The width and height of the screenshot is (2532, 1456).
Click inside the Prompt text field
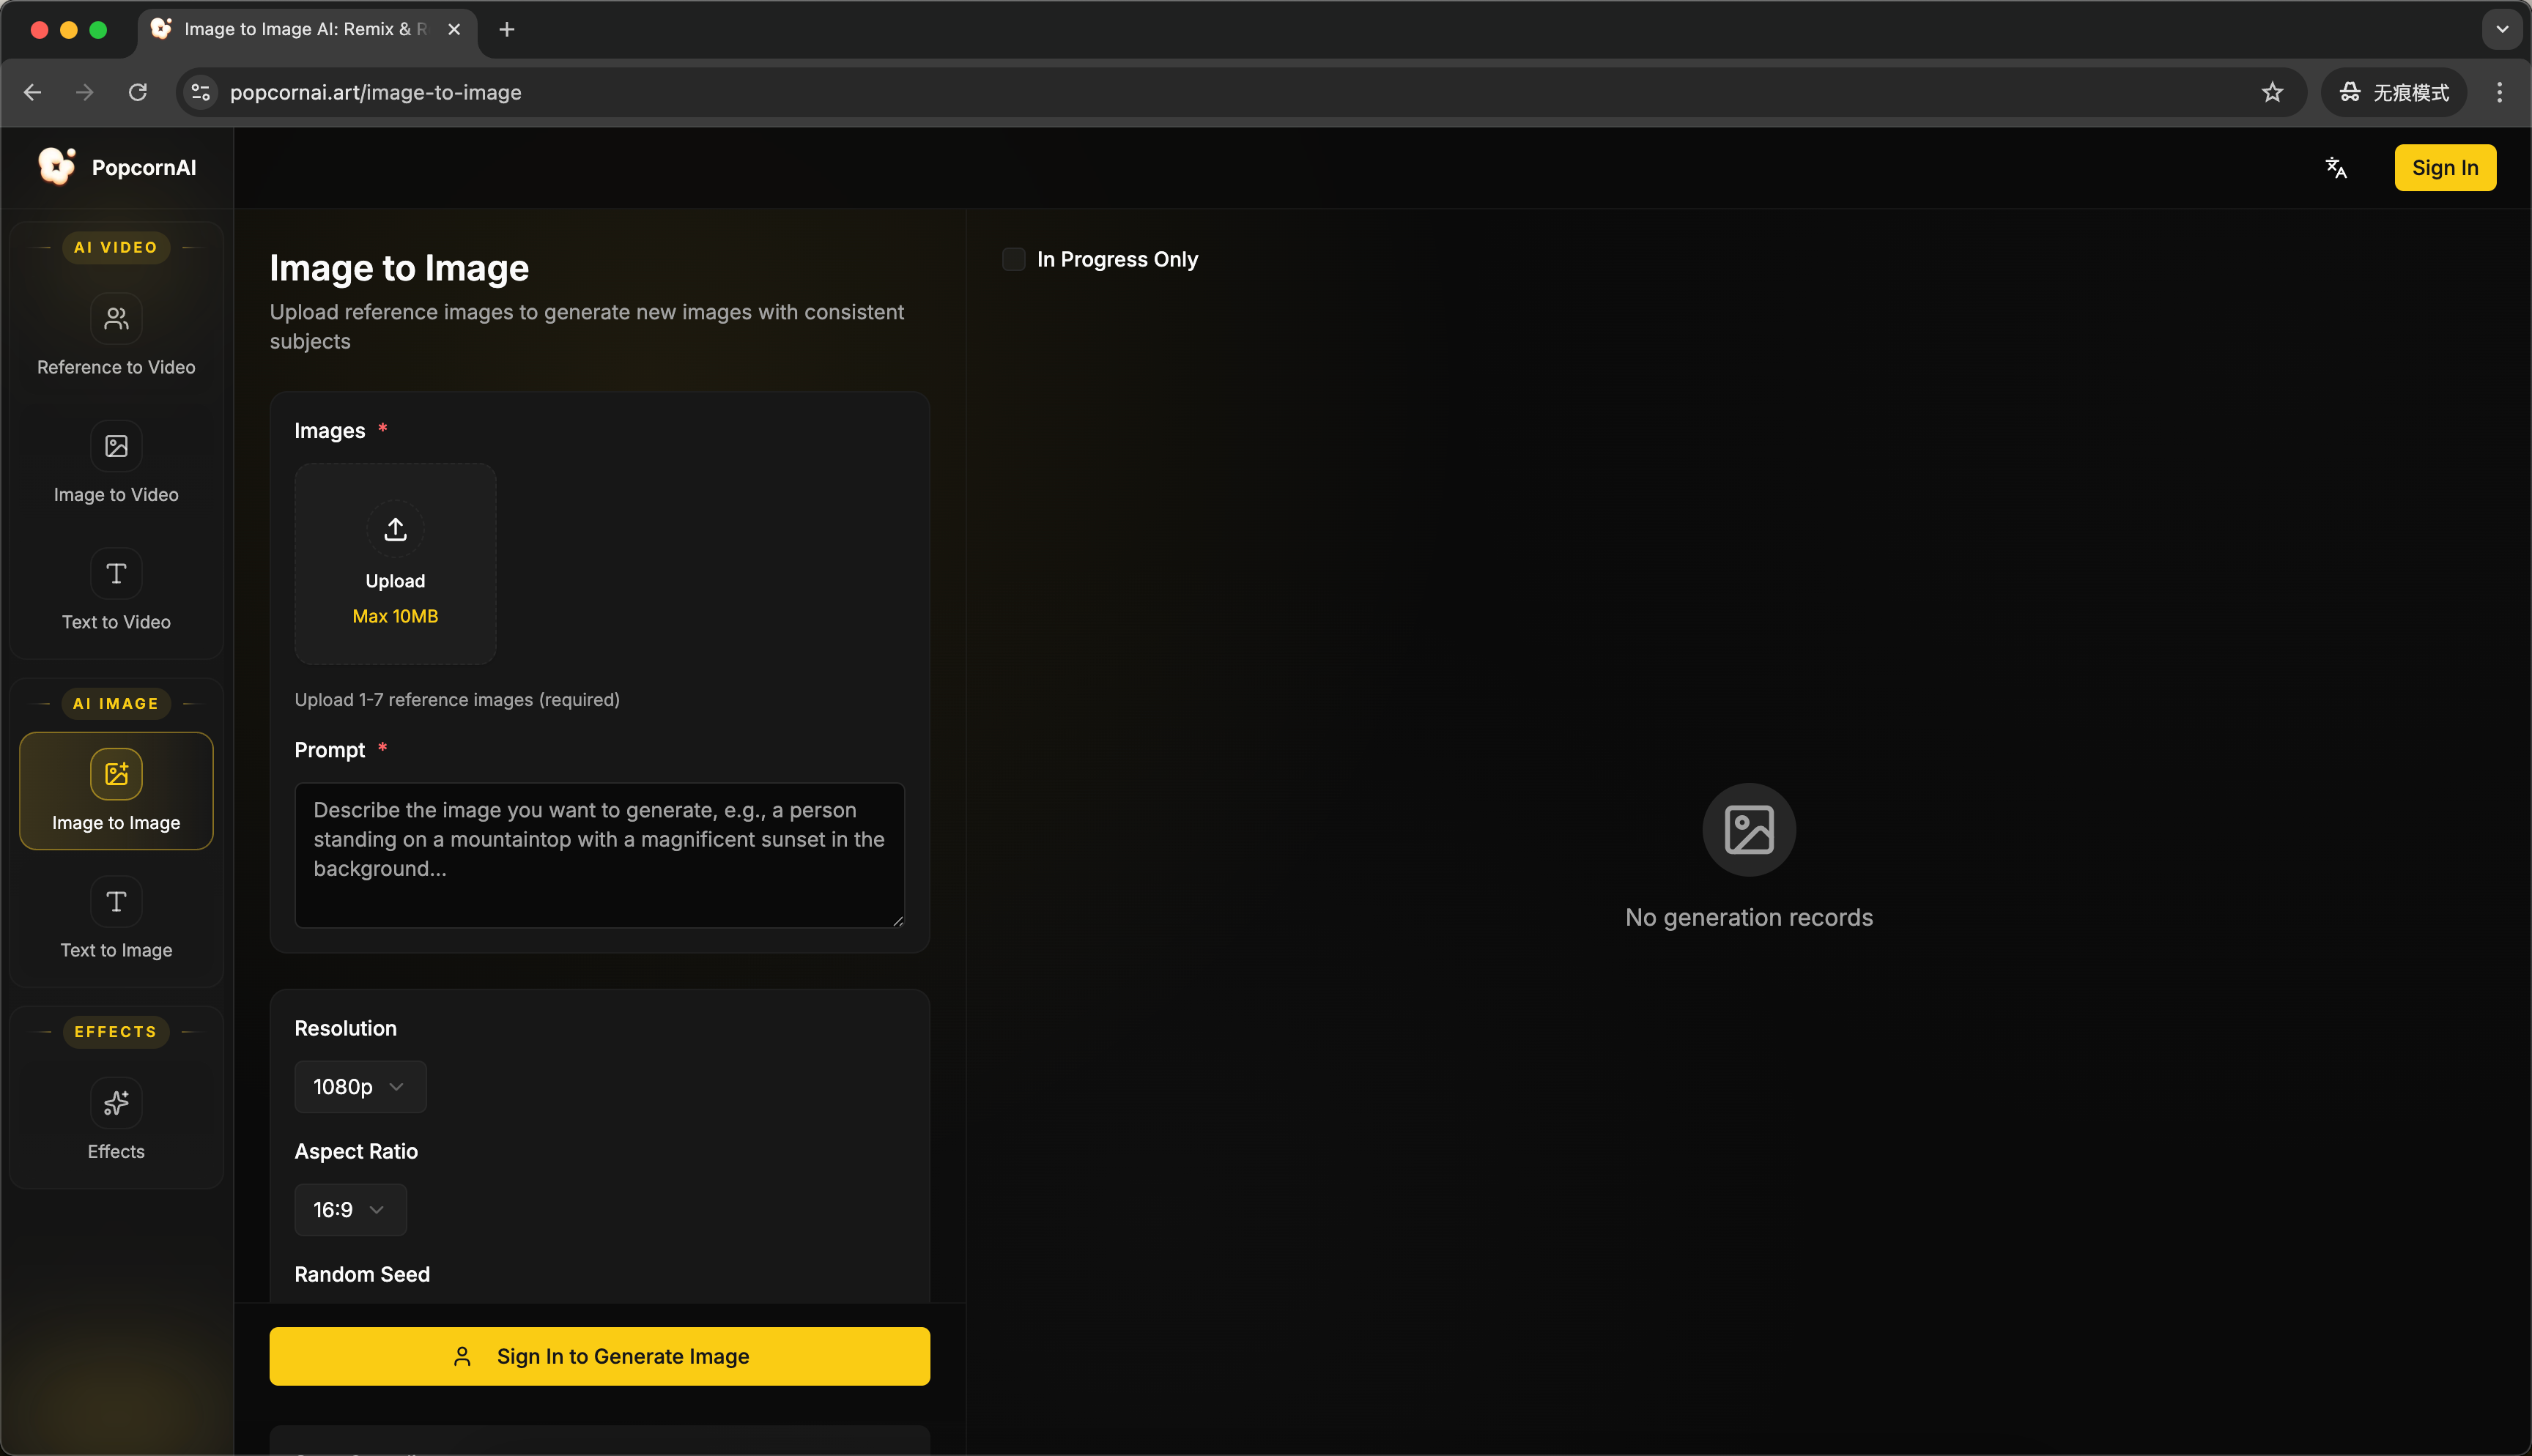pos(599,855)
